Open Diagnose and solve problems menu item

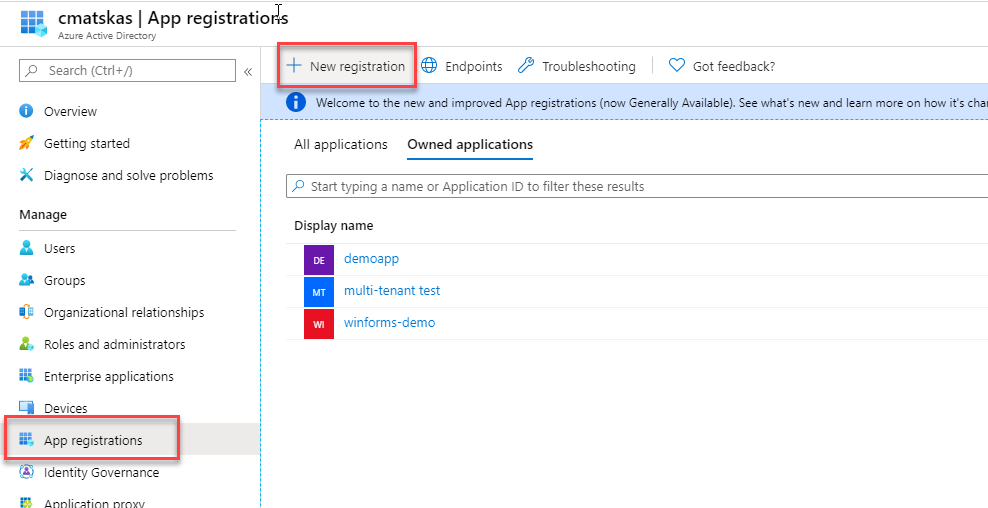tap(129, 176)
